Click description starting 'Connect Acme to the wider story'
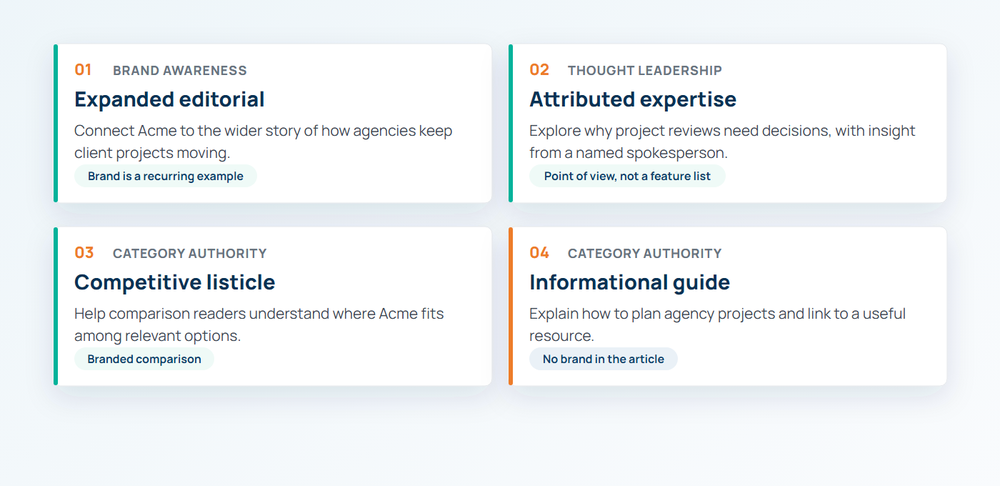Image resolution: width=1000 pixels, height=486 pixels. 263,142
